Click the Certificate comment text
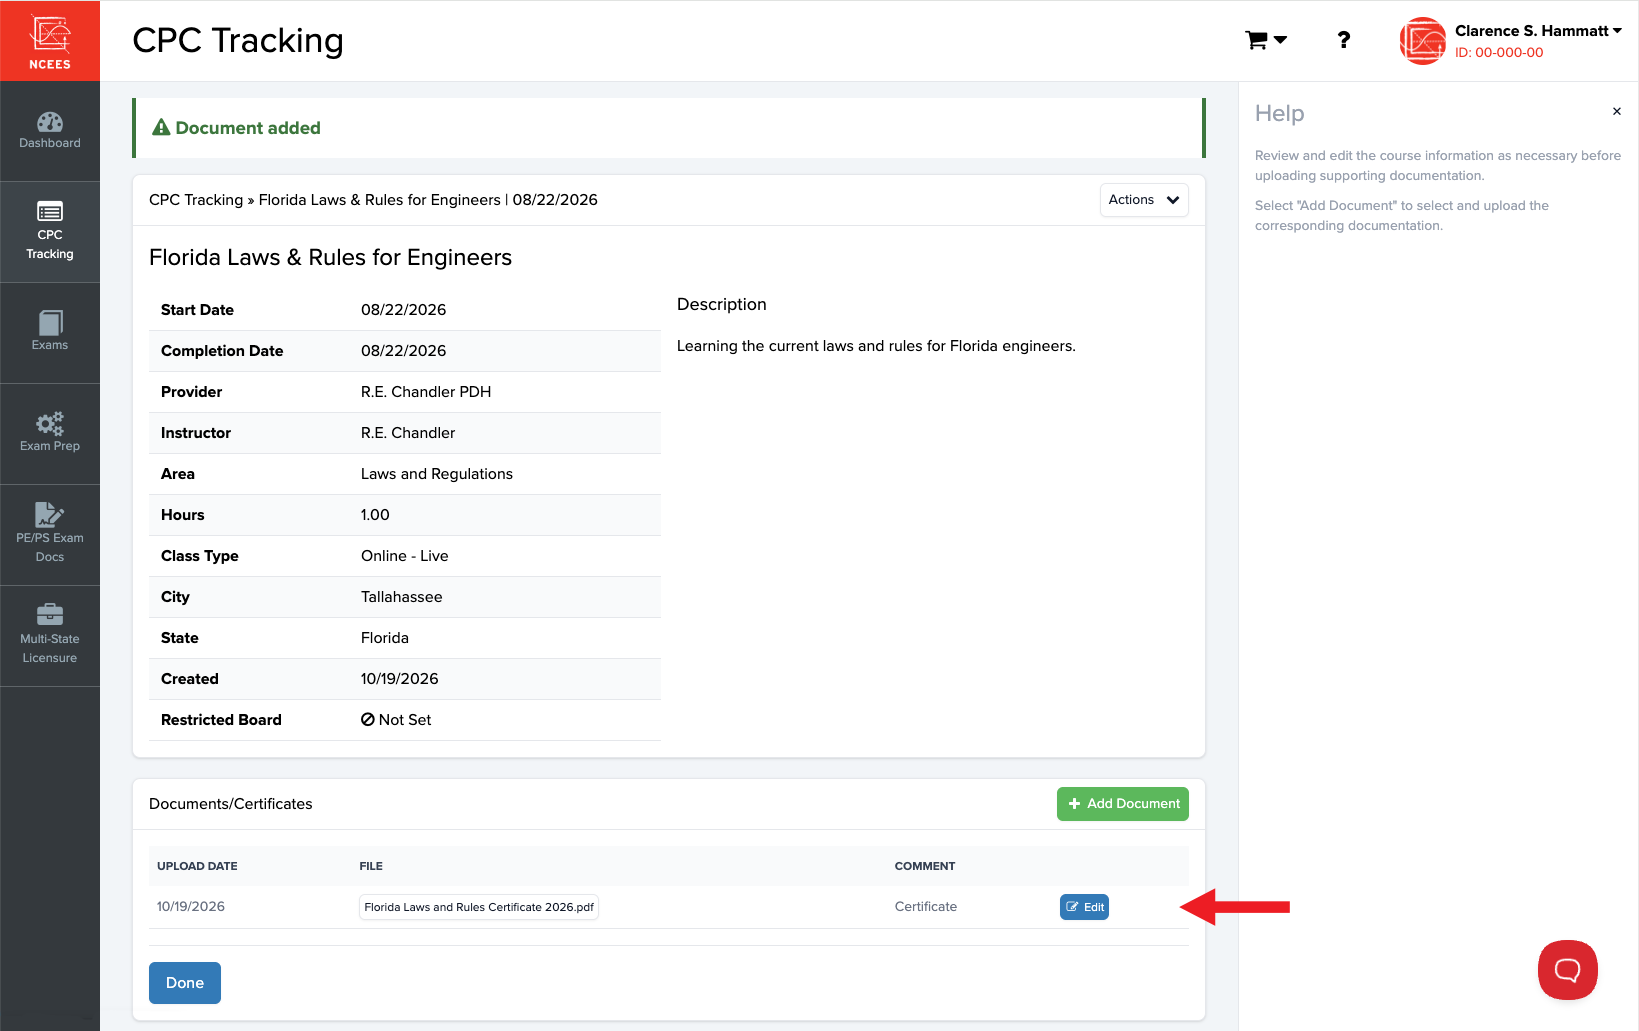The height and width of the screenshot is (1031, 1639). pos(926,907)
